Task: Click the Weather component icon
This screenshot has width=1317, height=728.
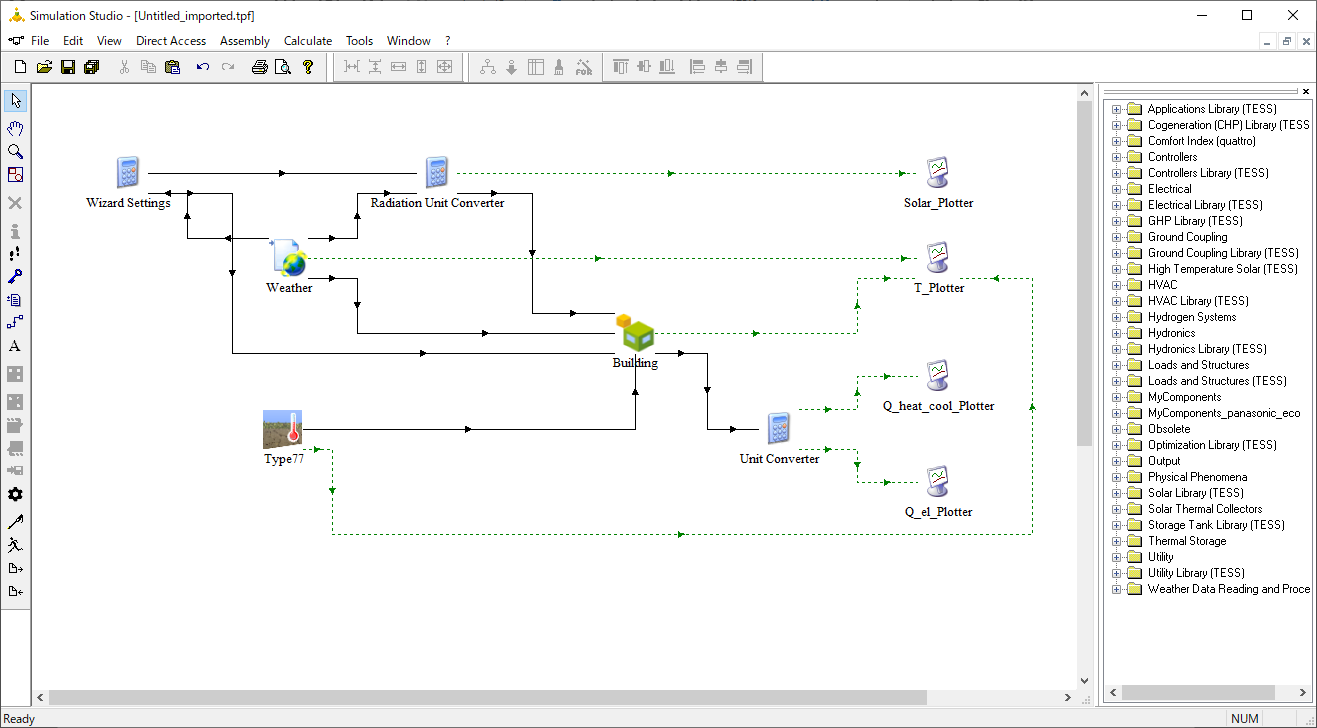Action: (288, 257)
